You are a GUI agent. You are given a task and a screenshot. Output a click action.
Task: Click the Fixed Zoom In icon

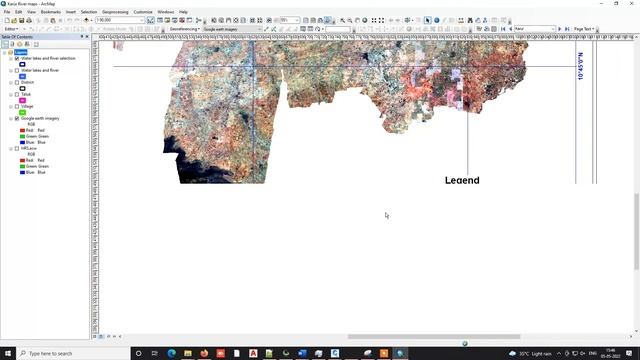coord(373,20)
